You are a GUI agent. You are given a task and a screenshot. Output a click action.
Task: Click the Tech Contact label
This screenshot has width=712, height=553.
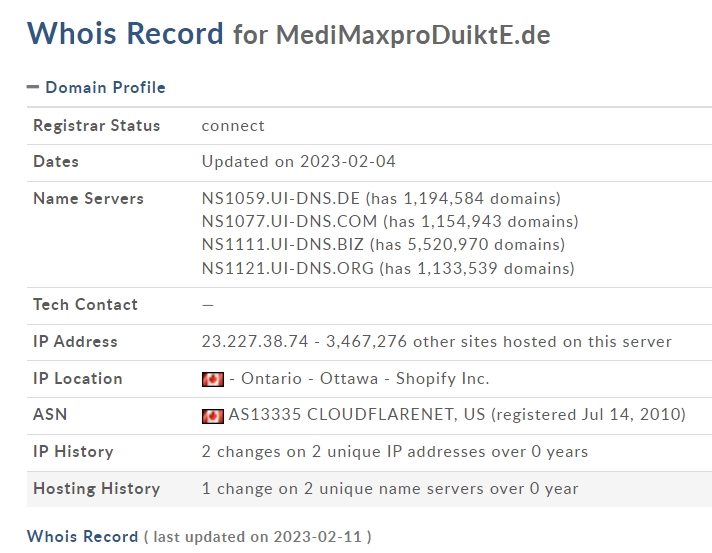coord(85,304)
